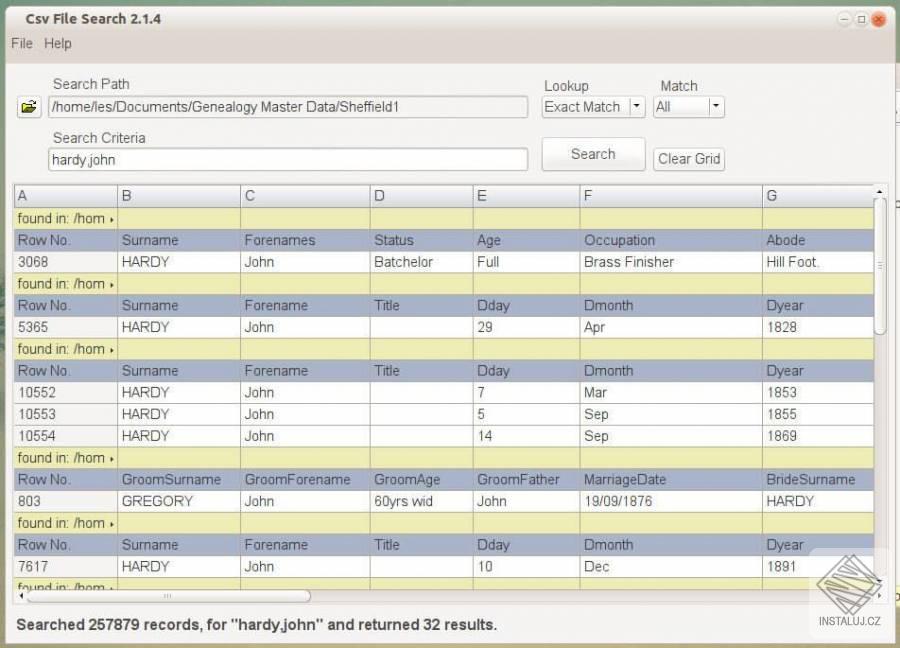Click the Apr month cell
The image size is (900, 648).
[x=672, y=328]
